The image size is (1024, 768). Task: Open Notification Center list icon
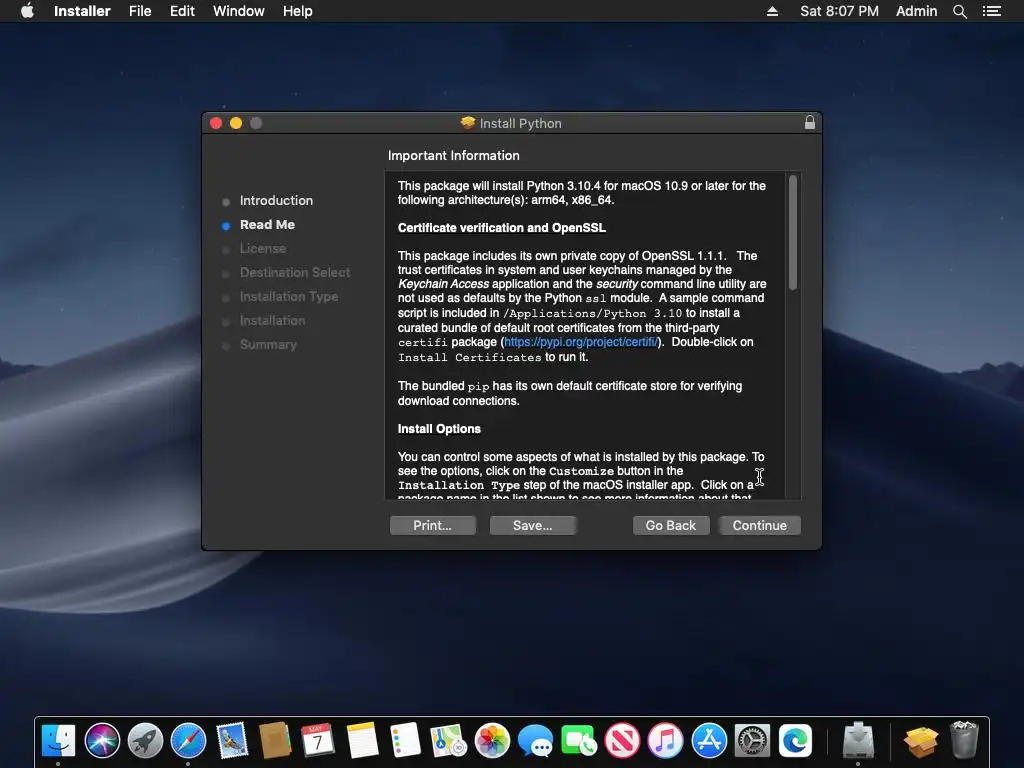[x=992, y=11]
